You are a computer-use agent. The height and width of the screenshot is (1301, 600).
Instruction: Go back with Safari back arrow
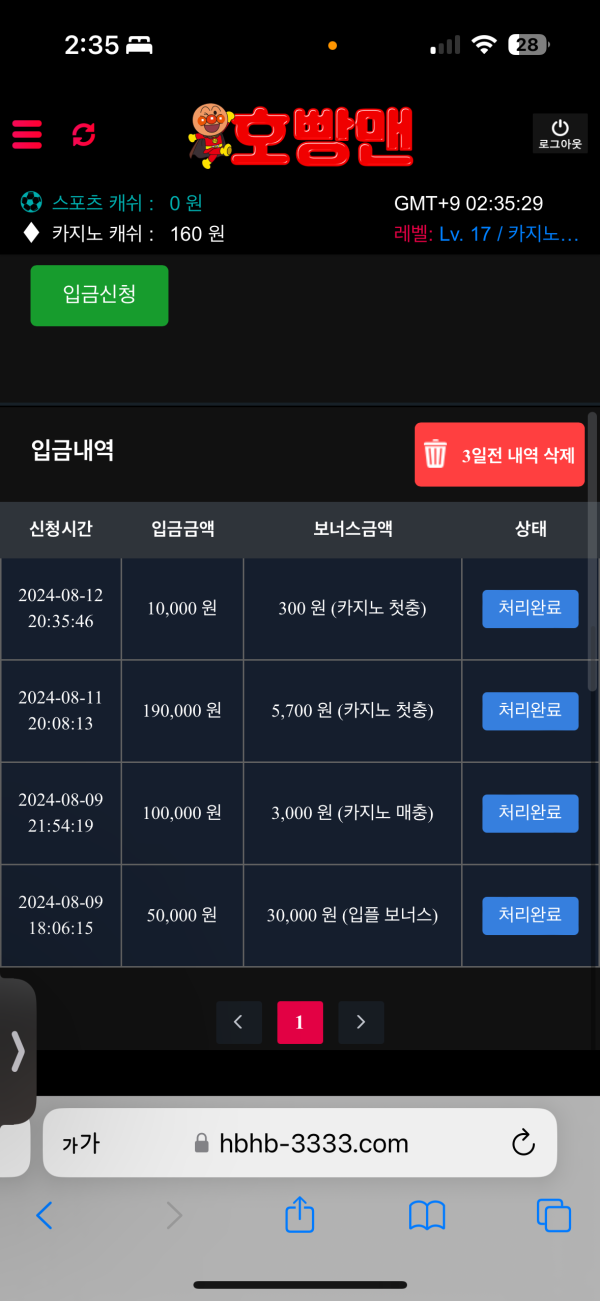(x=44, y=1216)
